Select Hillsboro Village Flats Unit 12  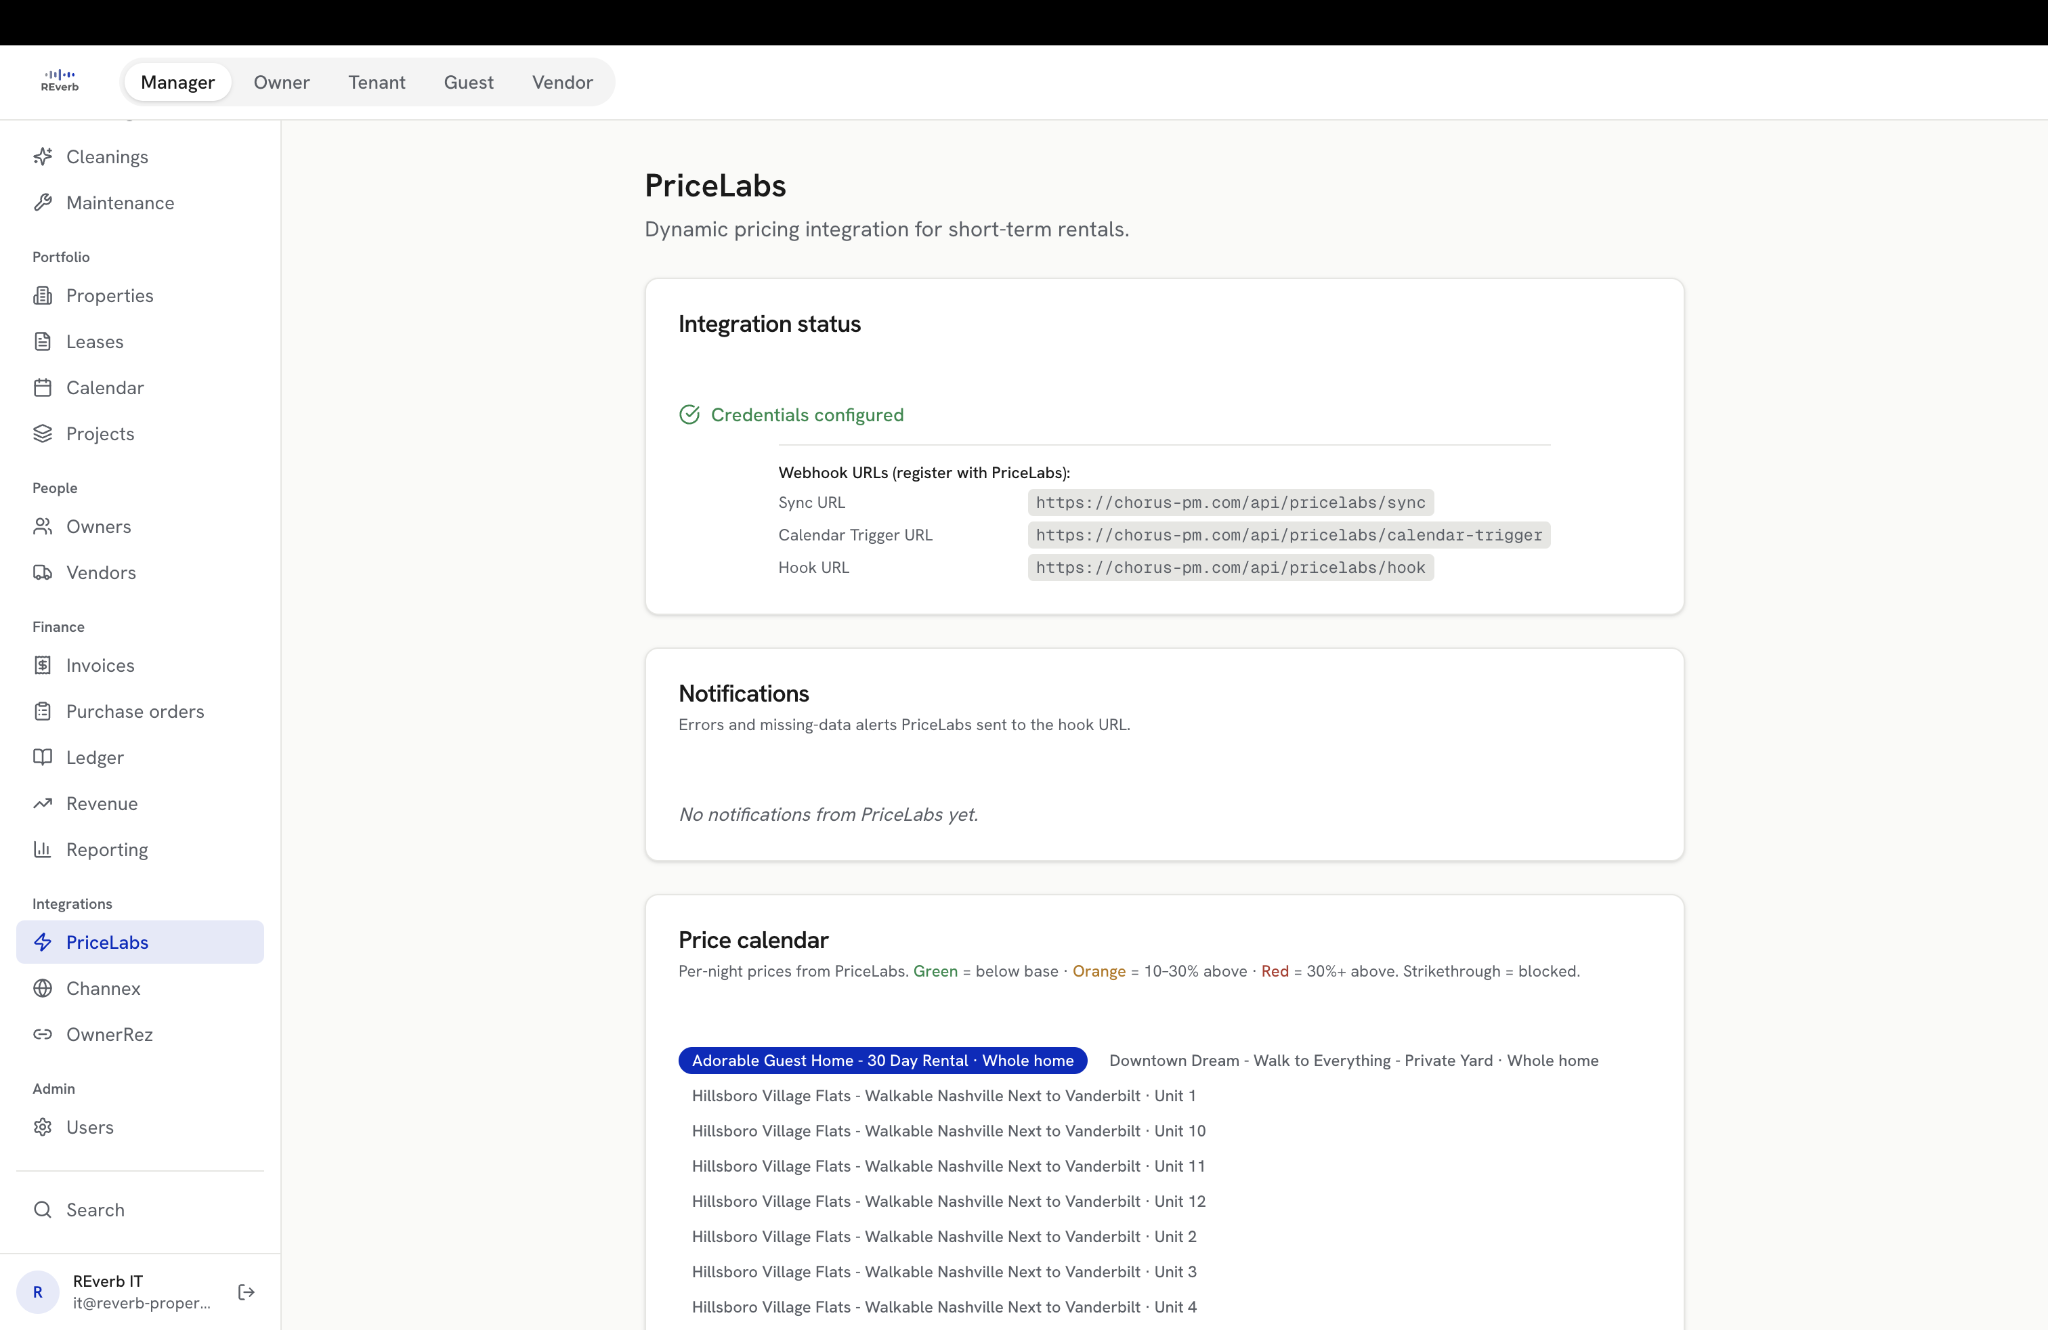(x=949, y=1202)
